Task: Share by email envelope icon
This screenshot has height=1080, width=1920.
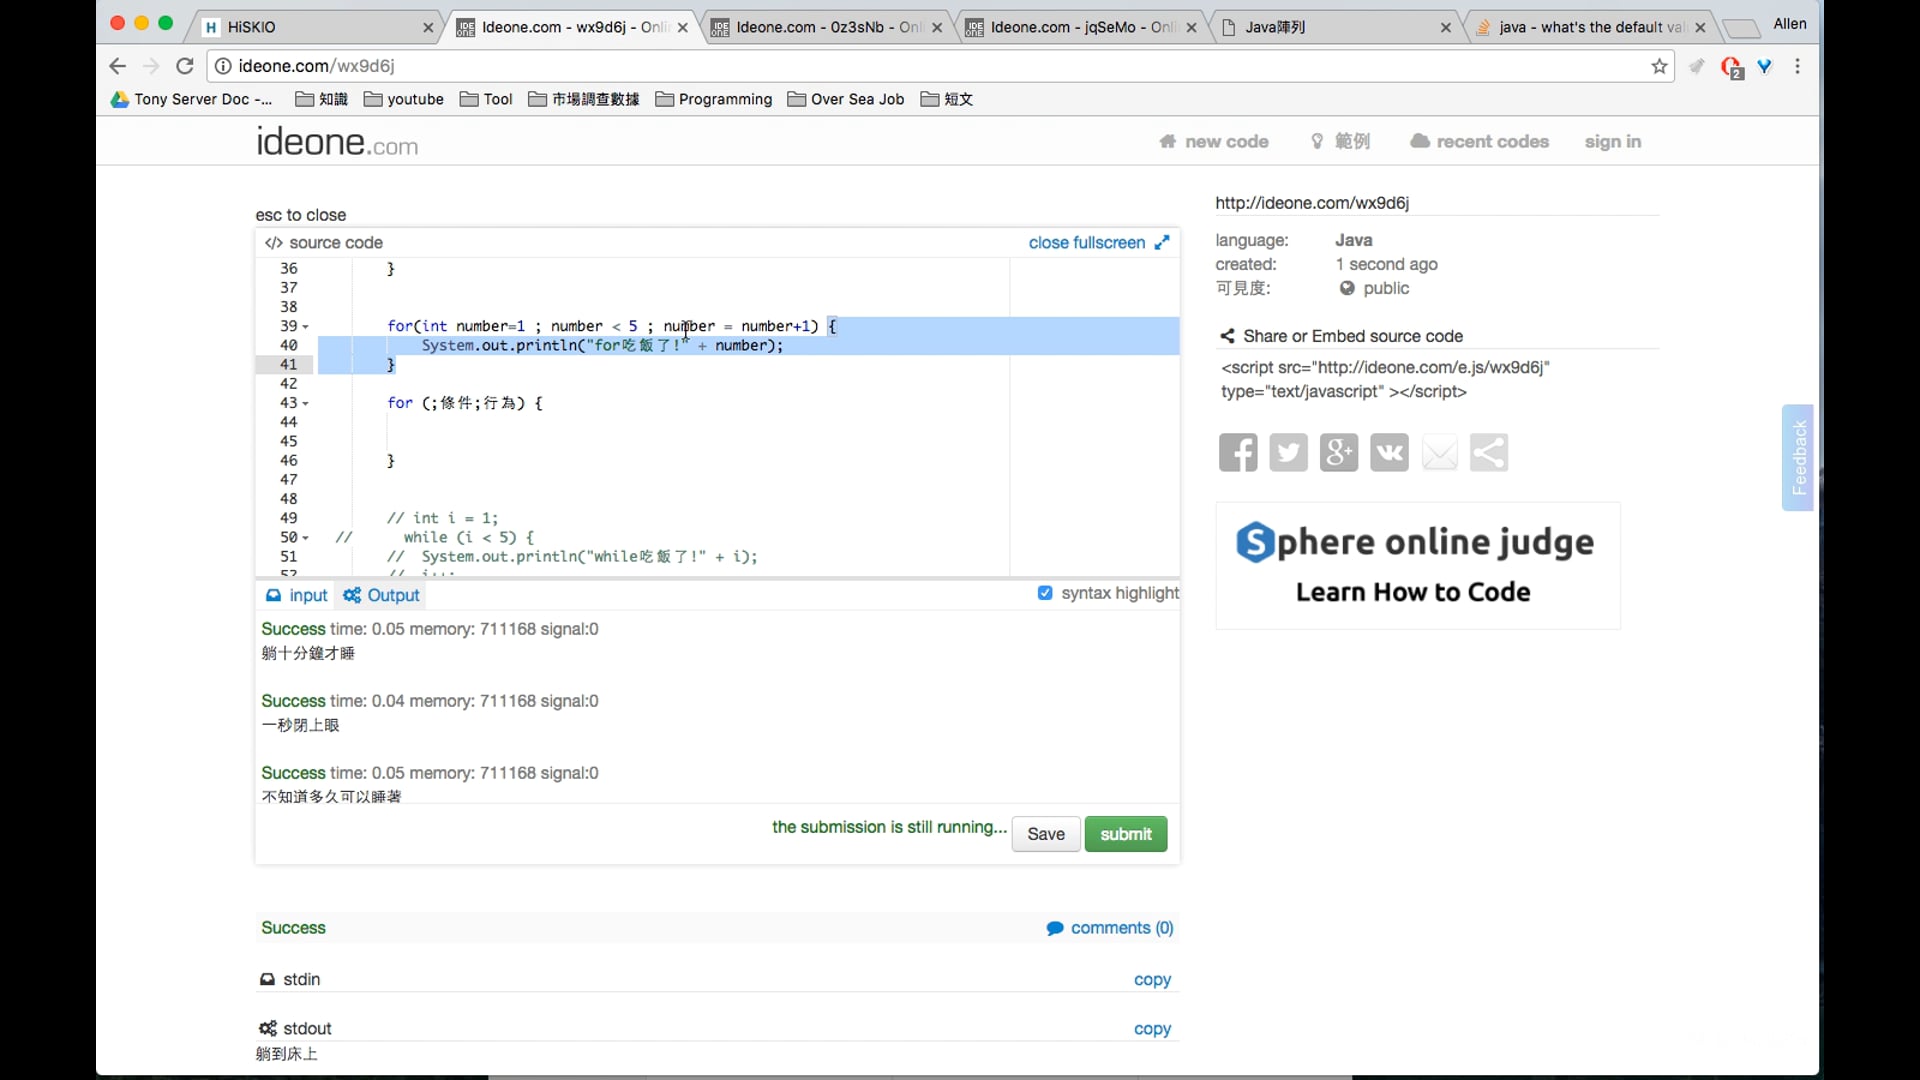Action: coord(1439,453)
